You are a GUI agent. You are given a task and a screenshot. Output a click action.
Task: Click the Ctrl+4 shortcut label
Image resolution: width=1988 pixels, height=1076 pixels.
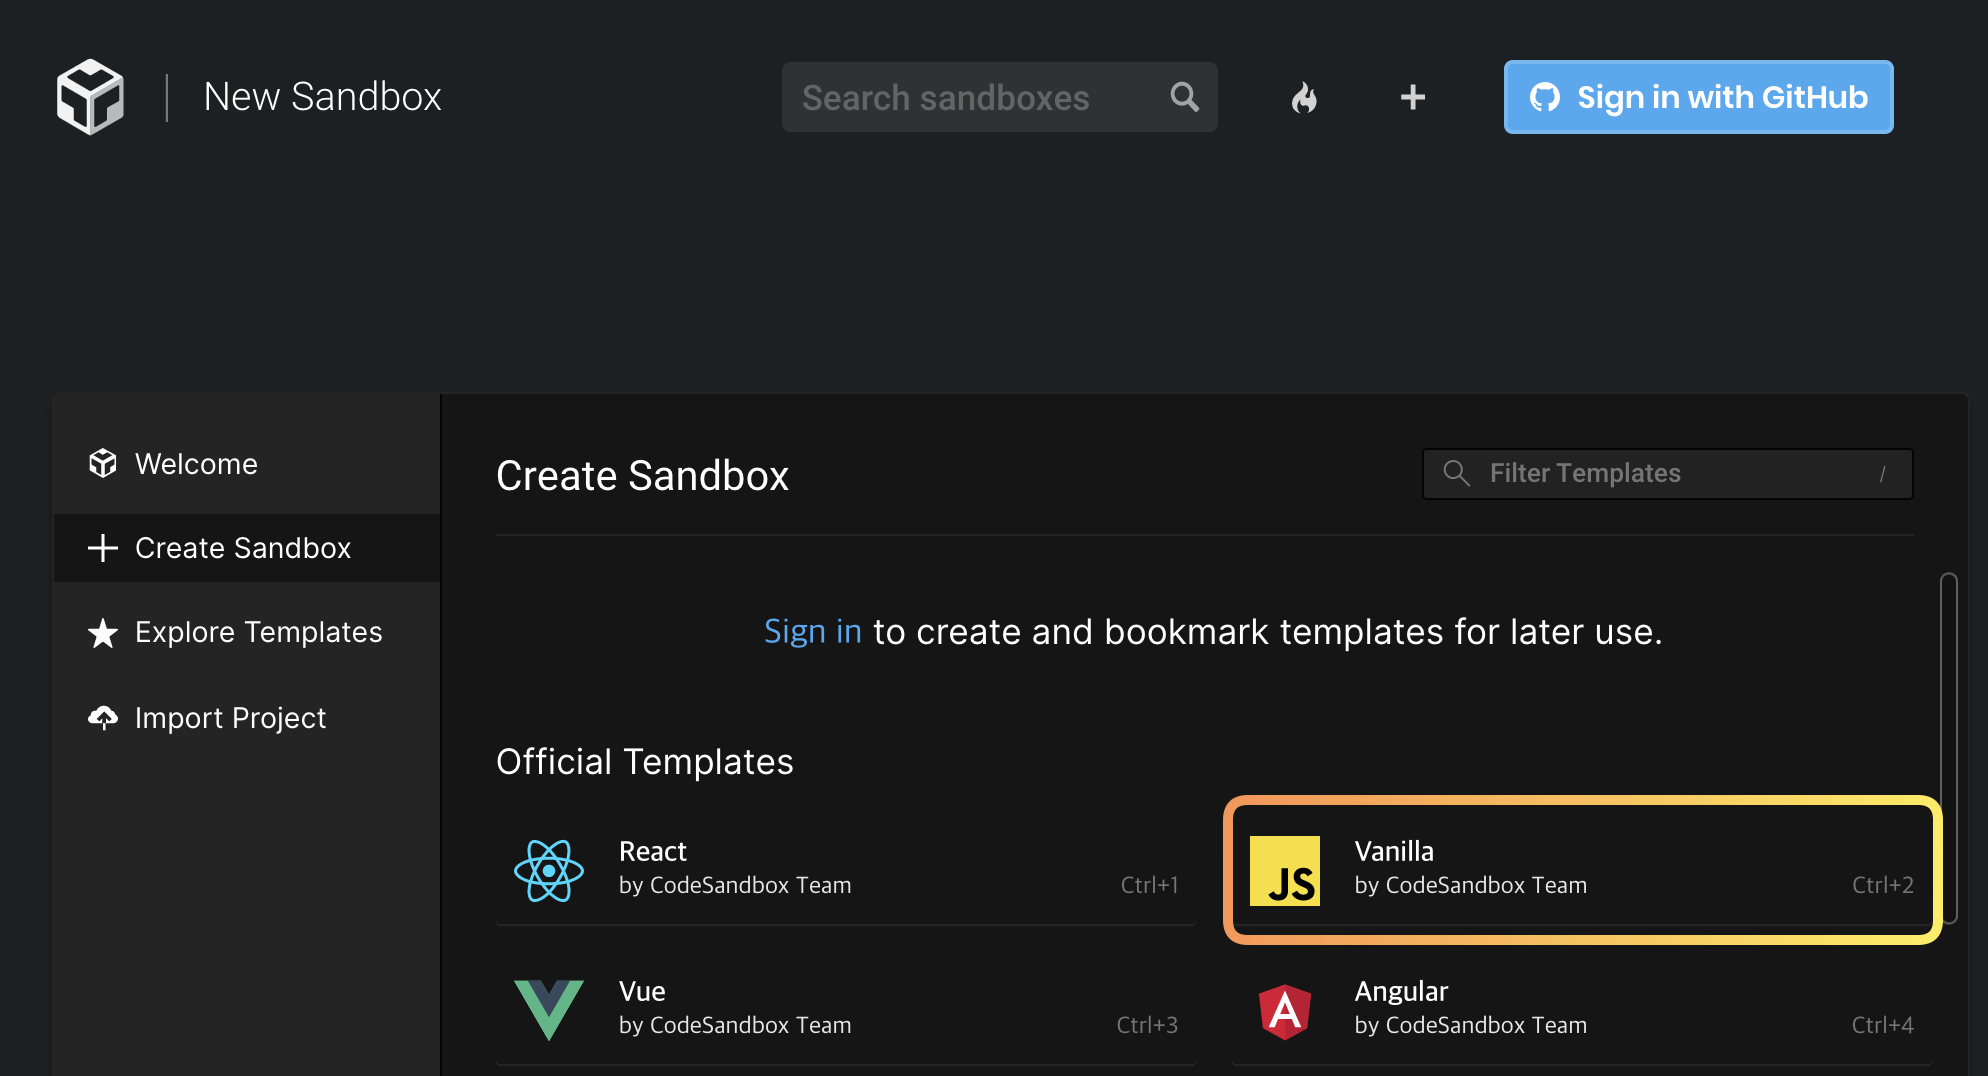coord(1883,1025)
